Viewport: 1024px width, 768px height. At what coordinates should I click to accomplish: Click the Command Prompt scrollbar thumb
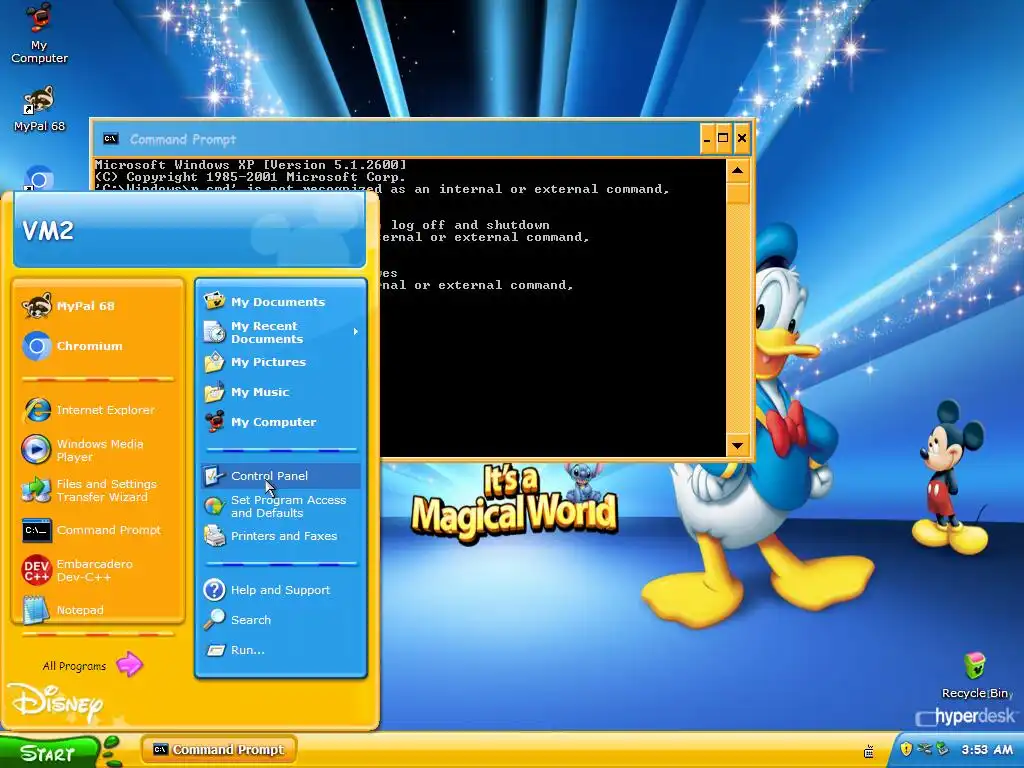click(737, 193)
